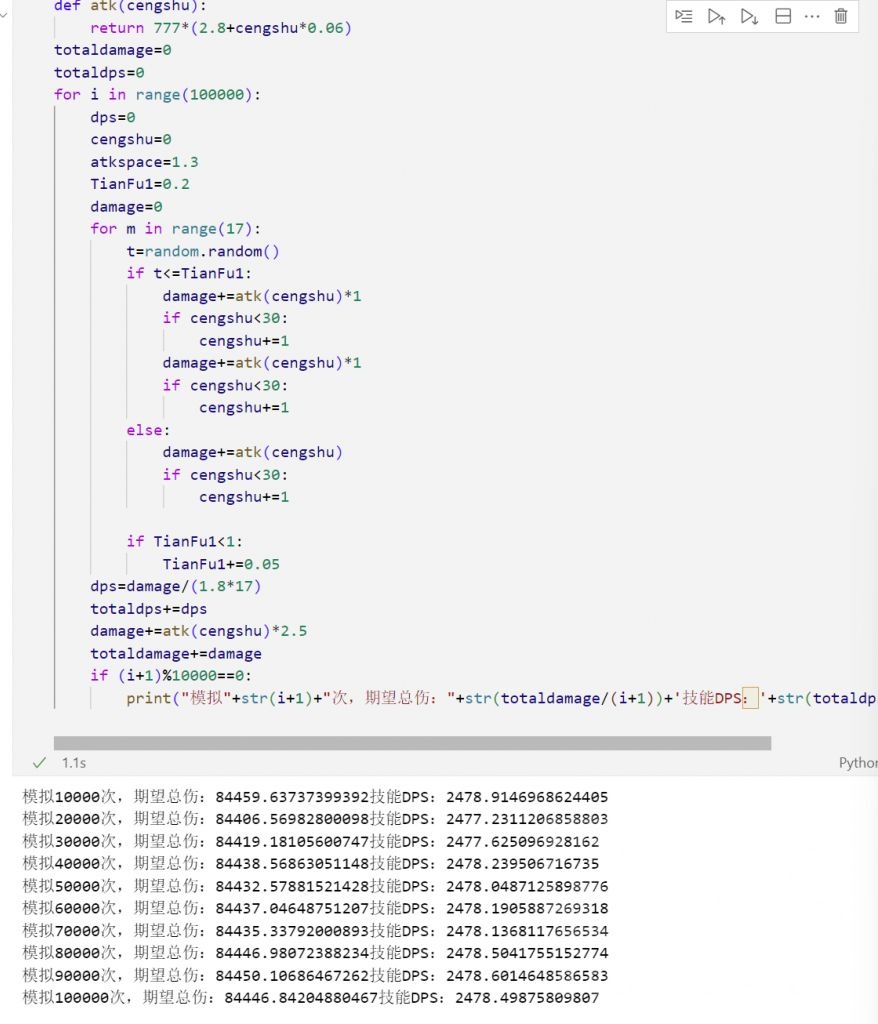Delete the cell using the trash icon
878x1024 pixels.
click(841, 17)
